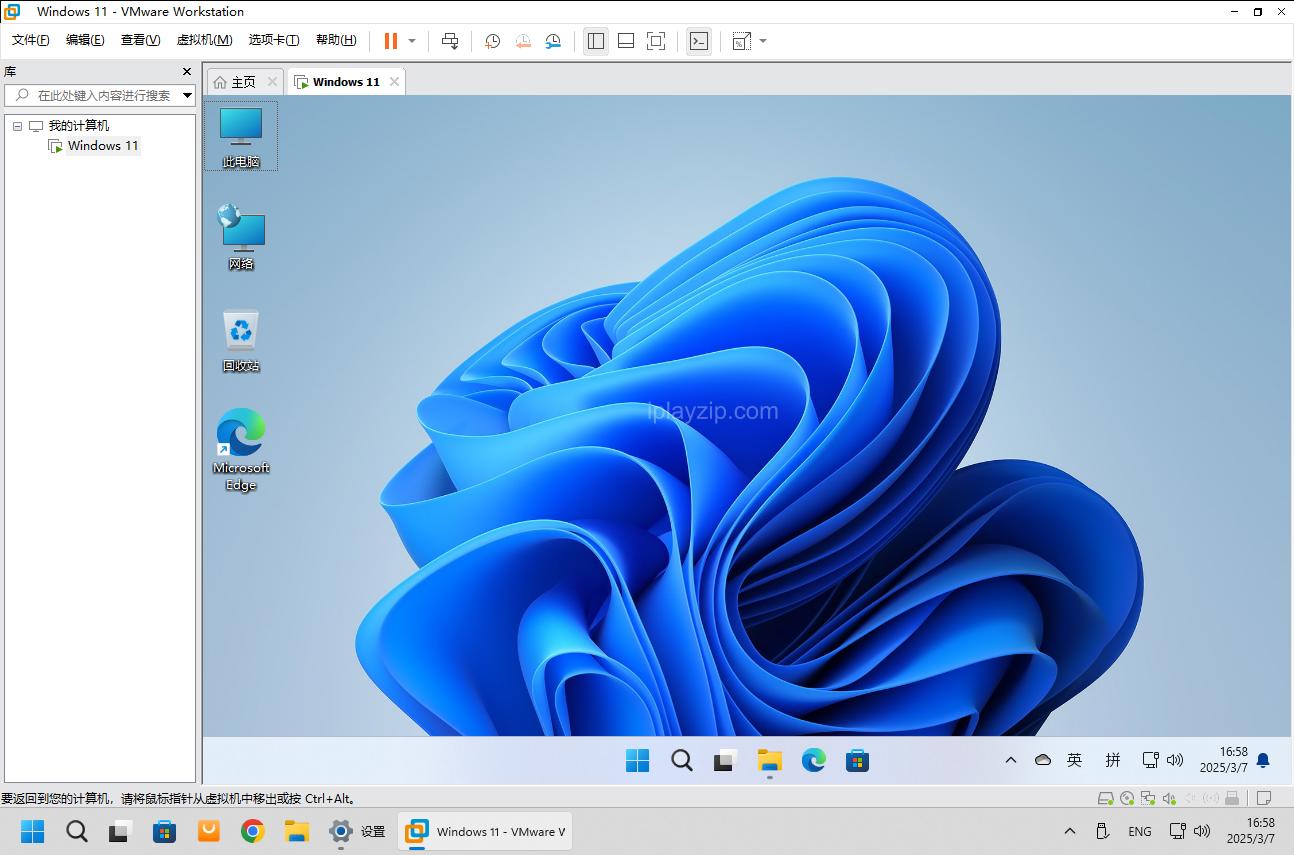Open the 虚拟机(M) menu
Image resolution: width=1294 pixels, height=855 pixels.
pos(204,40)
